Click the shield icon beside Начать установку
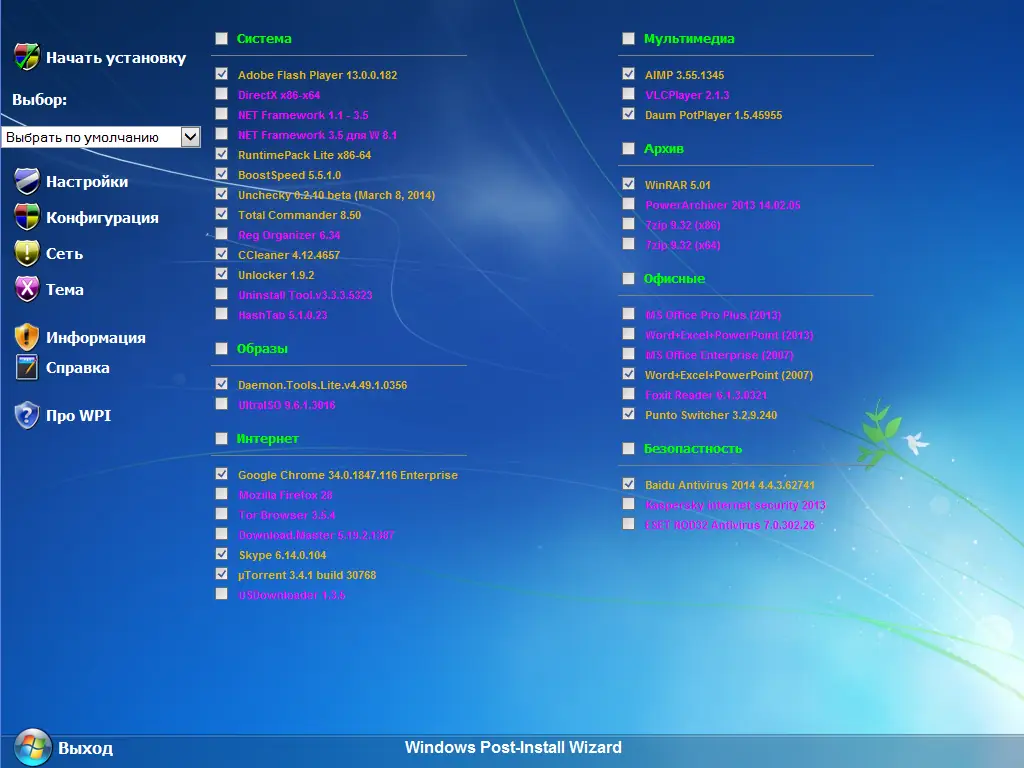Screen dimensions: 1024x768 27,57
